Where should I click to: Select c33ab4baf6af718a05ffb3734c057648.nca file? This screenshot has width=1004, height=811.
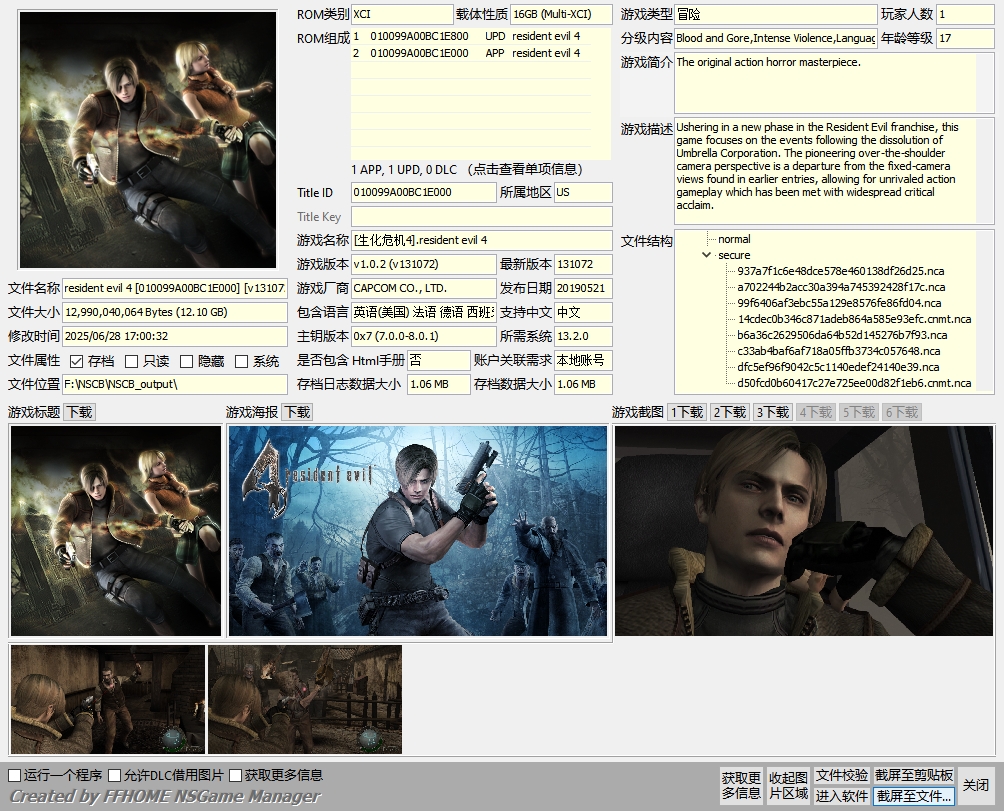tap(838, 351)
